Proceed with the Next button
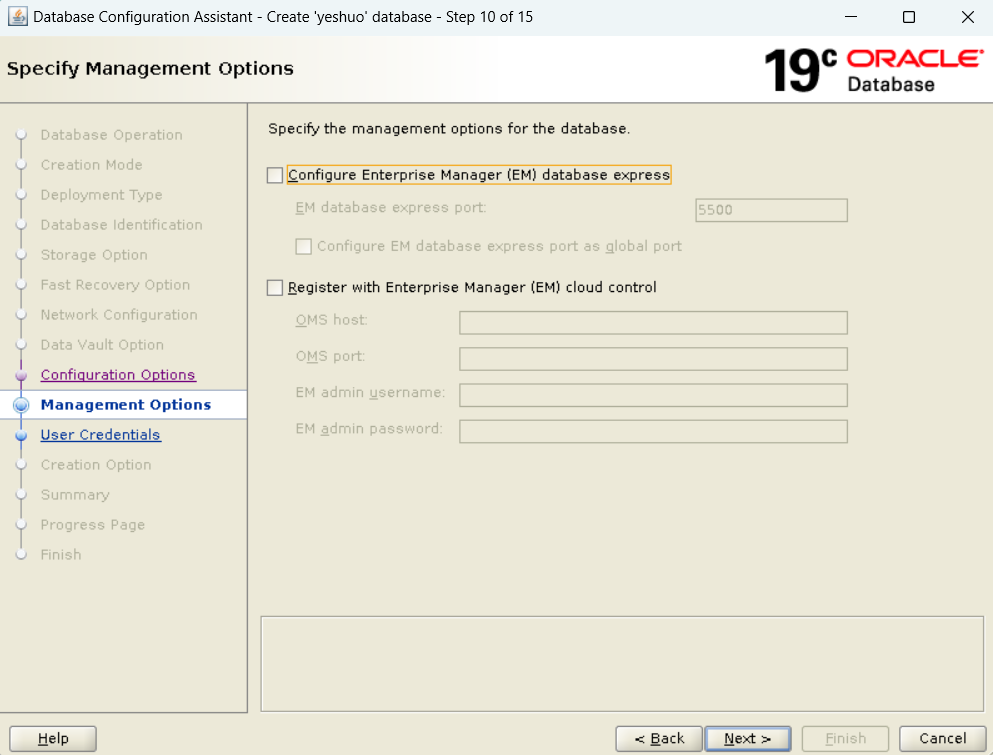993x755 pixels. point(747,739)
